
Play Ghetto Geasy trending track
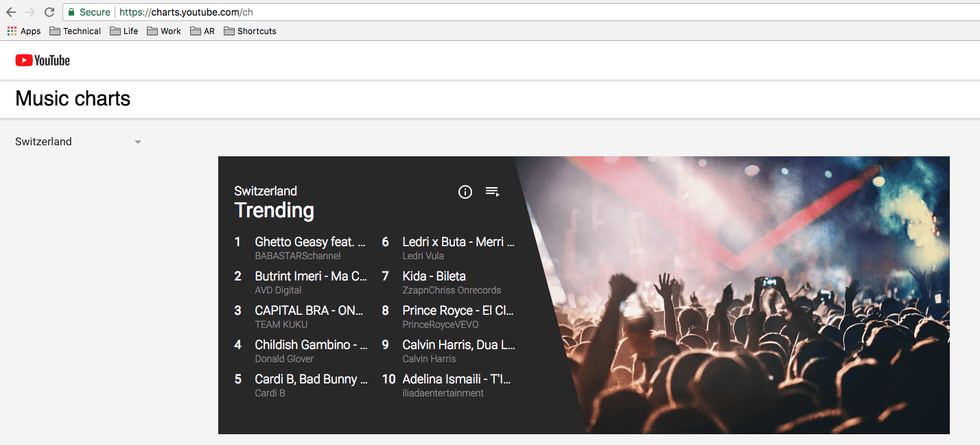point(310,242)
